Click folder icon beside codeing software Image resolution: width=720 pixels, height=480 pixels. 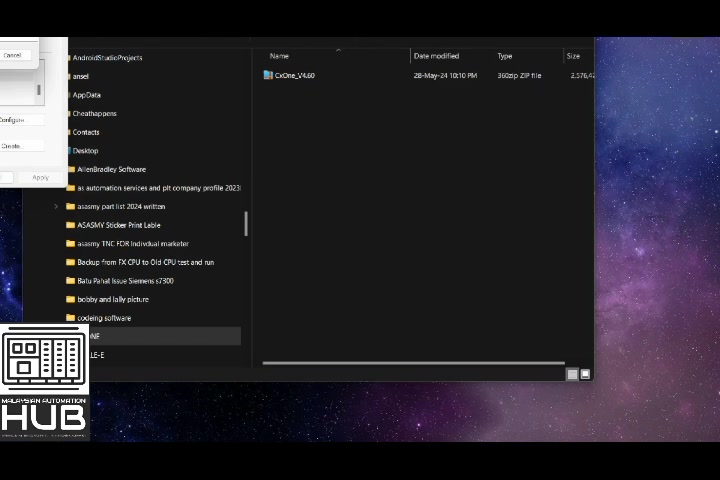point(70,318)
